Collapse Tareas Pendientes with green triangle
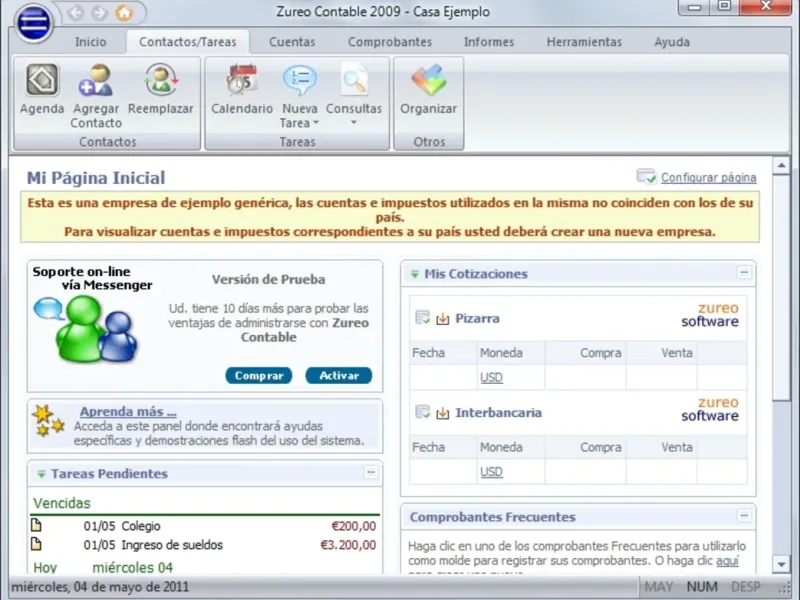This screenshot has width=800, height=600. coord(41,474)
